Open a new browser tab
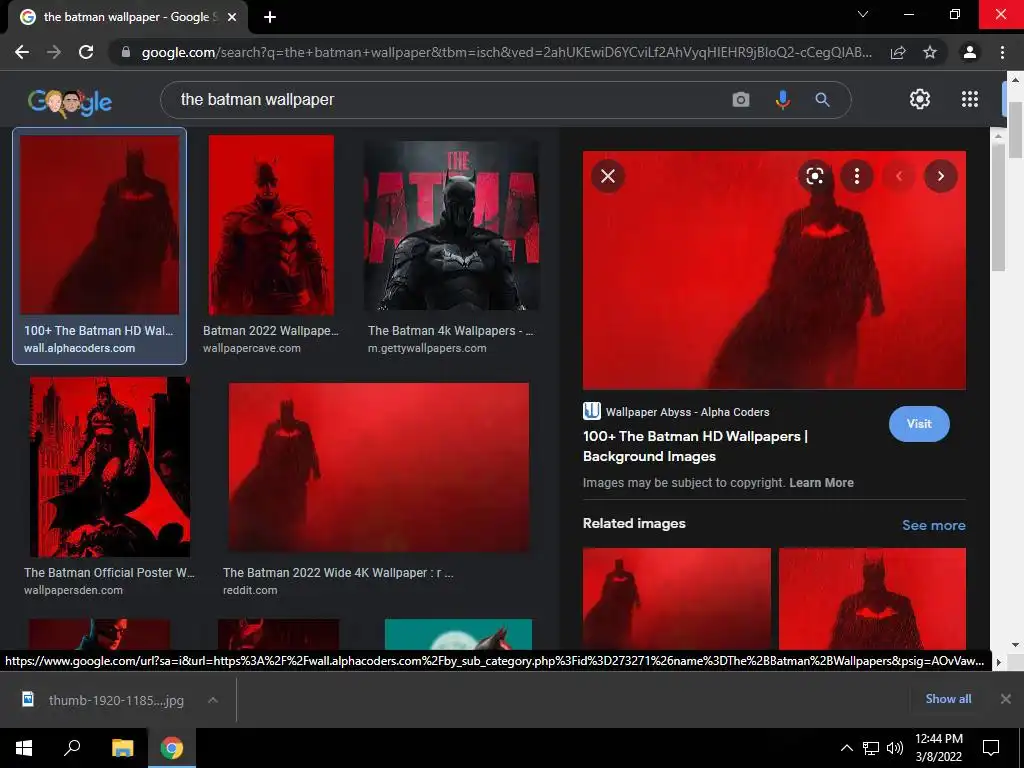Viewport: 1024px width, 768px height. [x=270, y=17]
